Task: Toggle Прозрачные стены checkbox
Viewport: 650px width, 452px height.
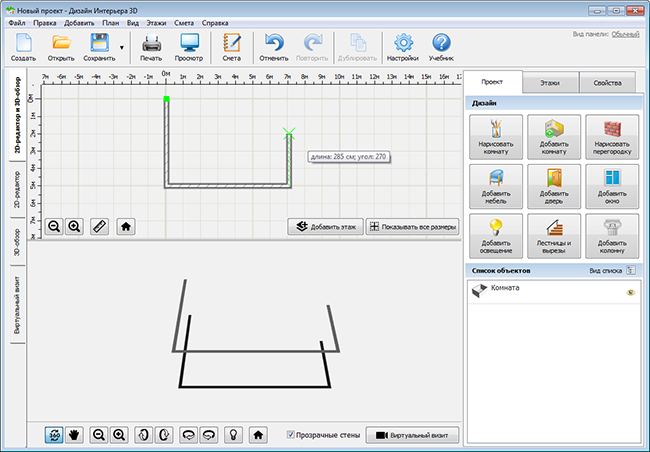Action: point(291,435)
